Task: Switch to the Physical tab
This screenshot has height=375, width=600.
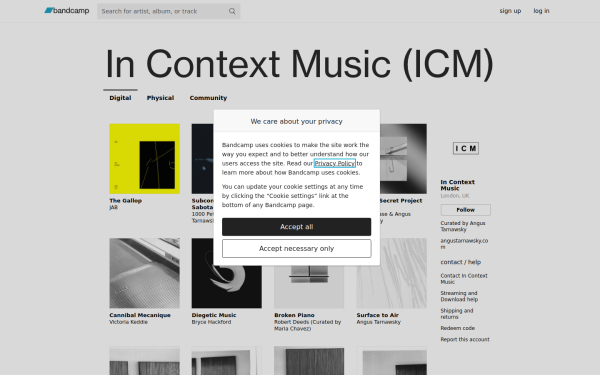Action: click(160, 98)
